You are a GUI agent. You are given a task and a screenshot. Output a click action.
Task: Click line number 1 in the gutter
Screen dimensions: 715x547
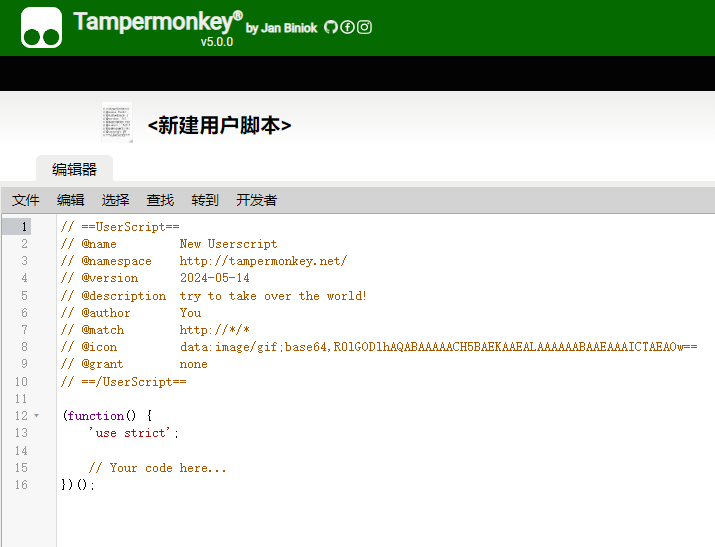pyautogui.click(x=24, y=227)
